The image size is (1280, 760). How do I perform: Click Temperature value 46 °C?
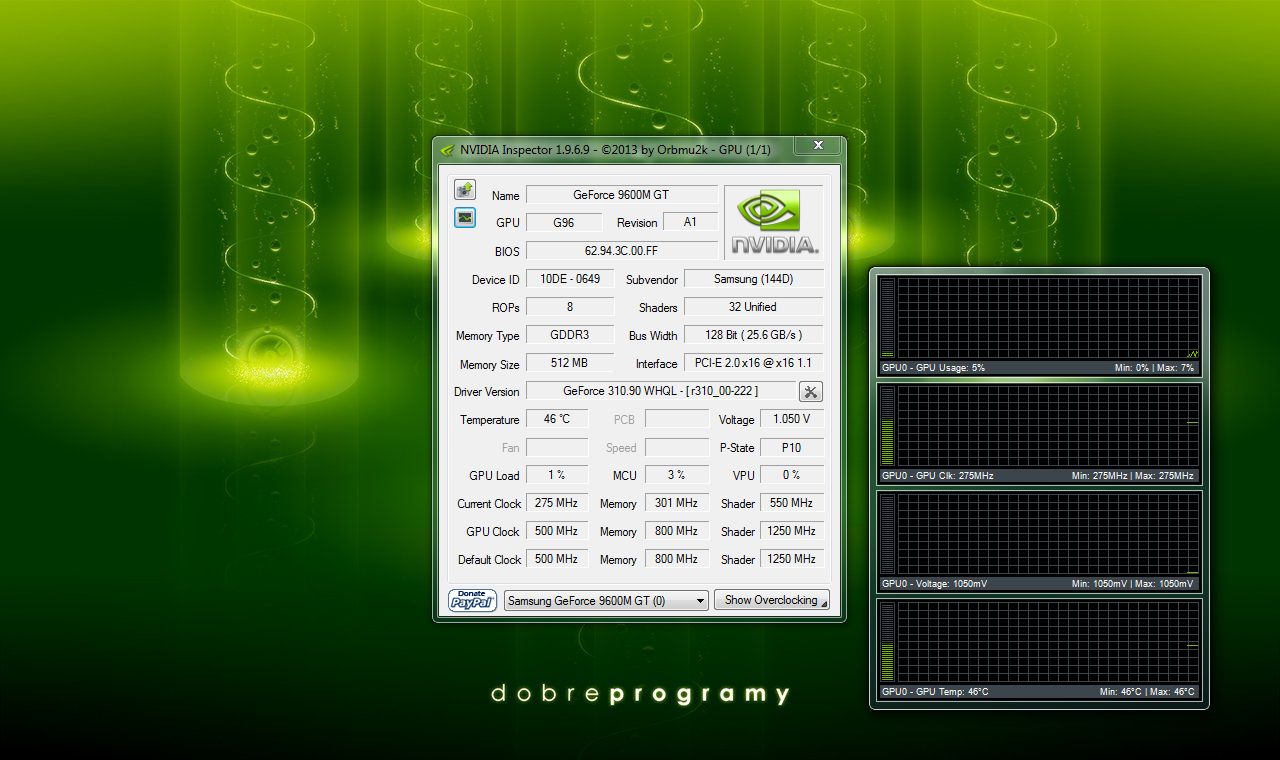pyautogui.click(x=557, y=419)
